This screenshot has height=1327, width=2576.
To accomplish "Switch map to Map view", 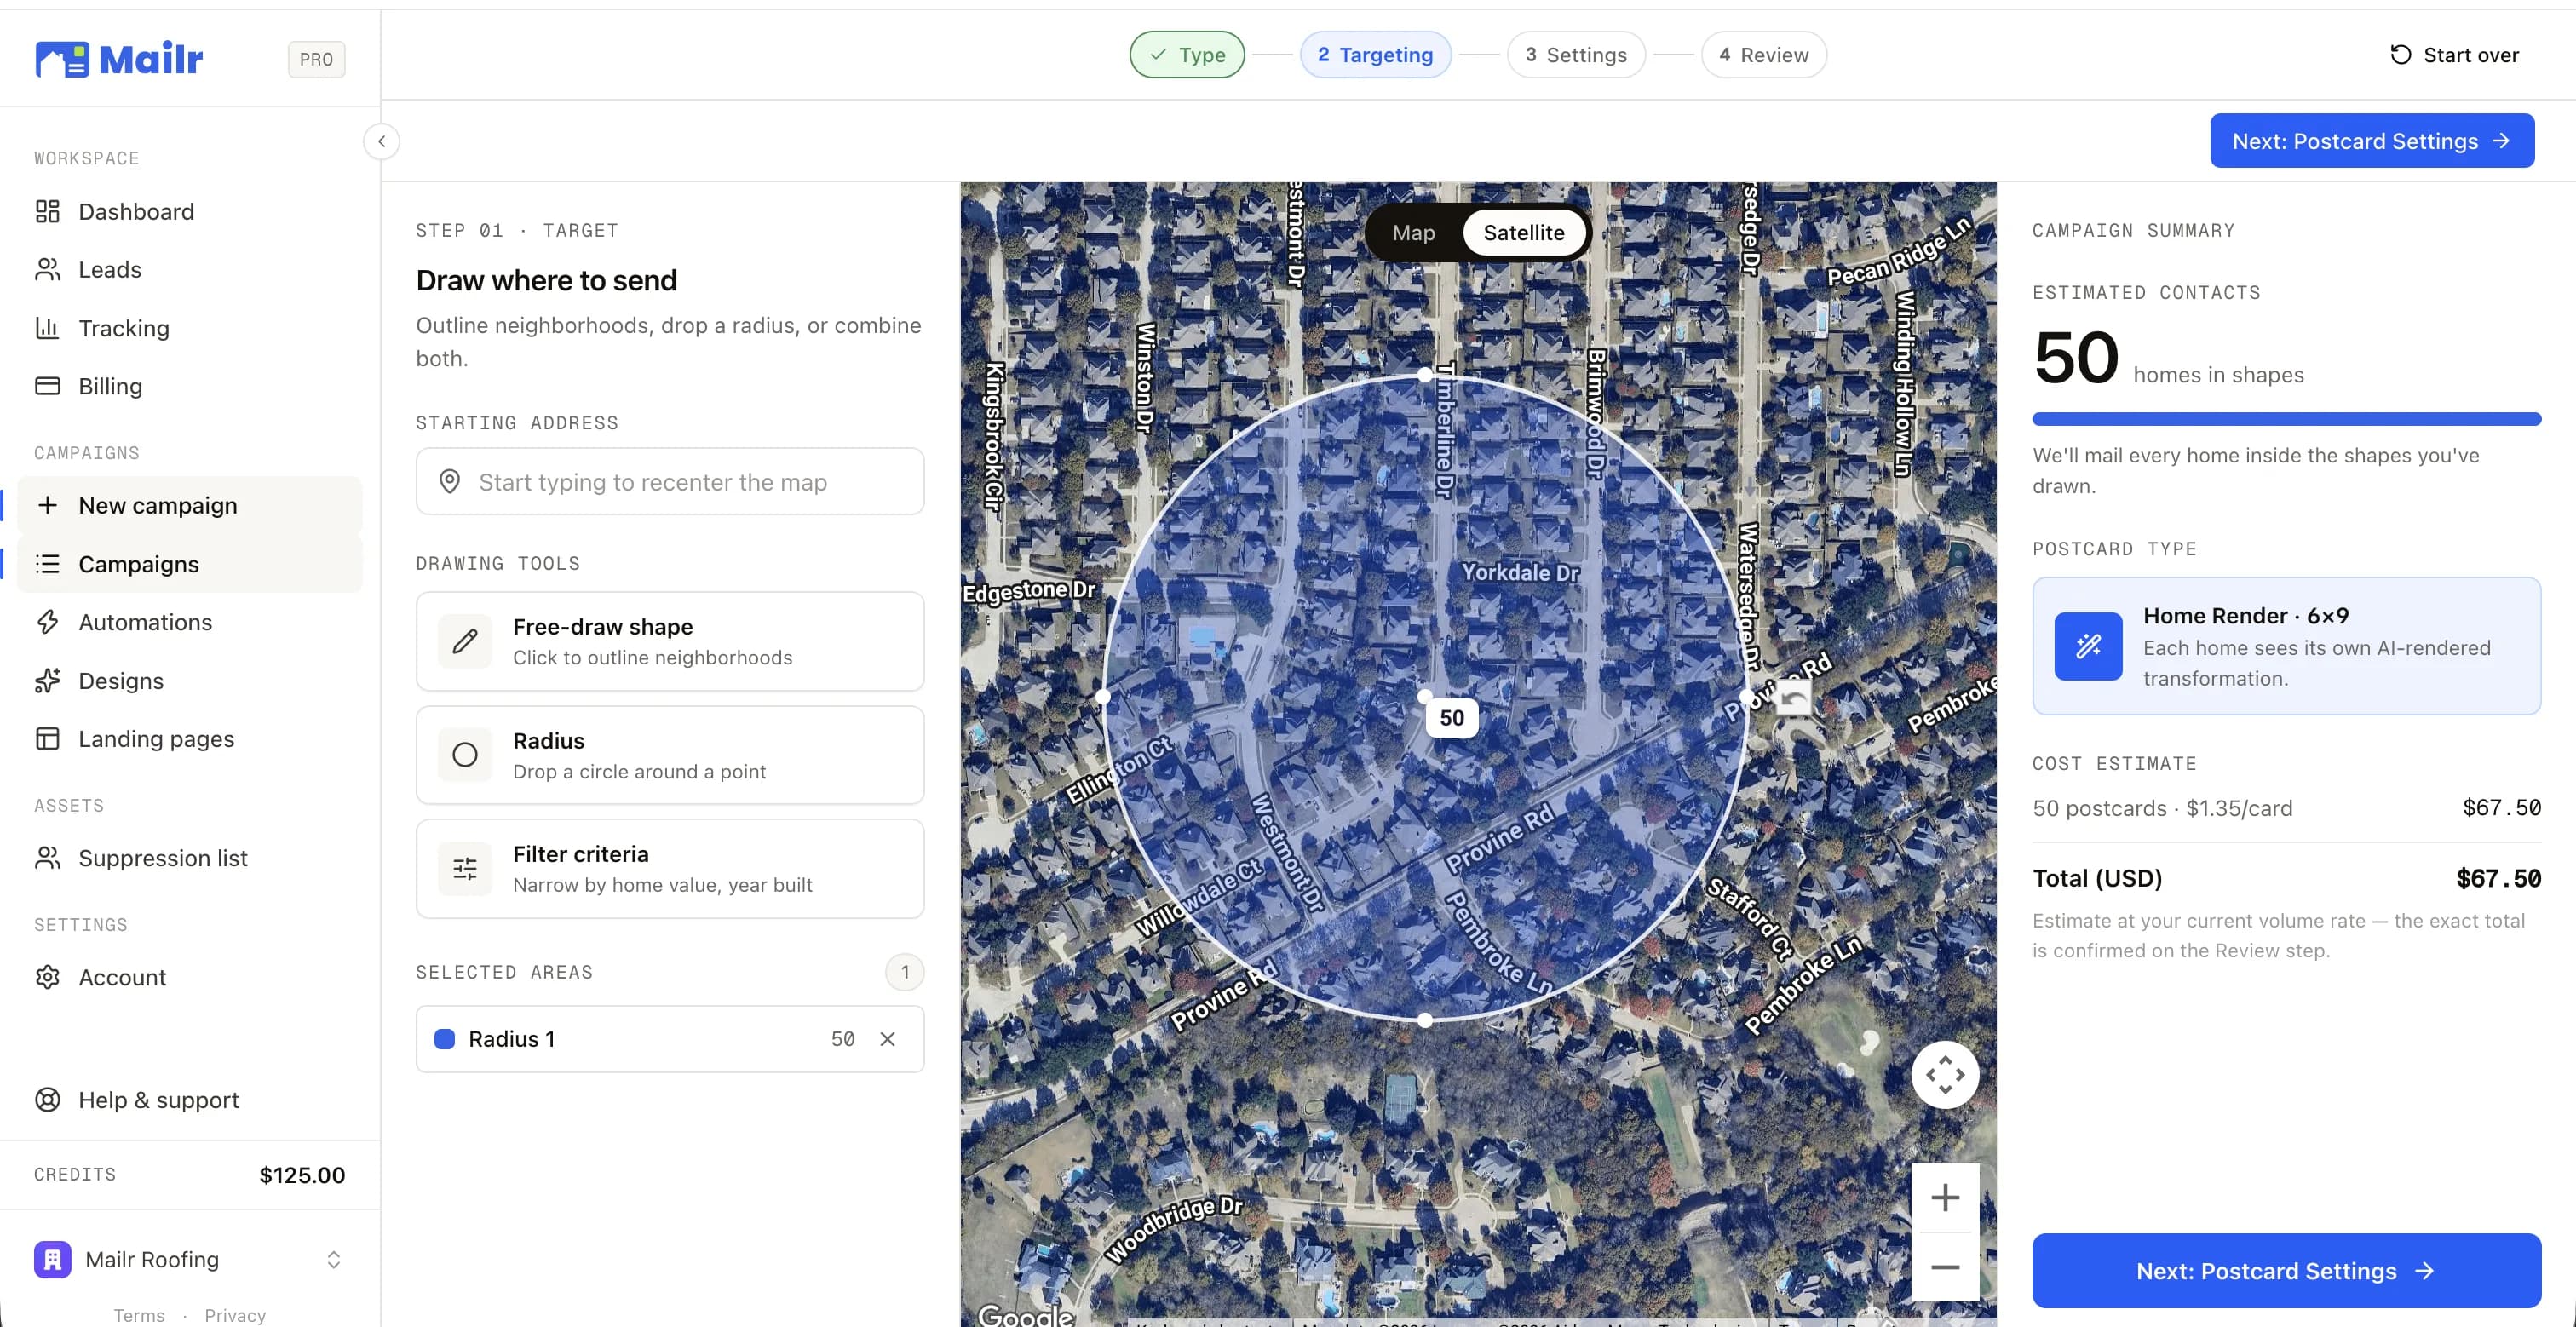I will coord(1413,232).
